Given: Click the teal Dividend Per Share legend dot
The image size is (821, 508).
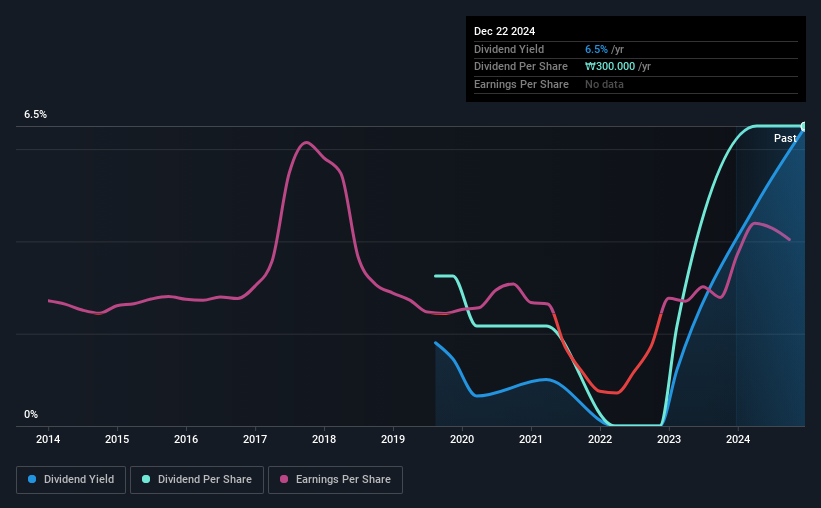Looking at the screenshot, I should 146,479.
